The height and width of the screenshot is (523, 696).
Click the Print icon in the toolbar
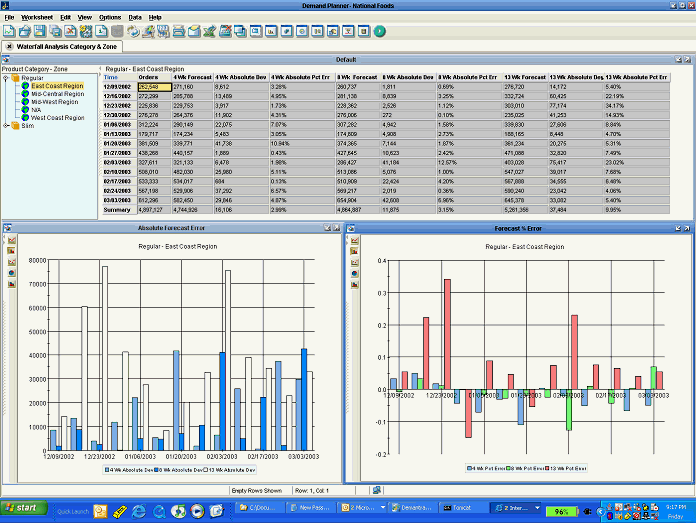pos(178,31)
